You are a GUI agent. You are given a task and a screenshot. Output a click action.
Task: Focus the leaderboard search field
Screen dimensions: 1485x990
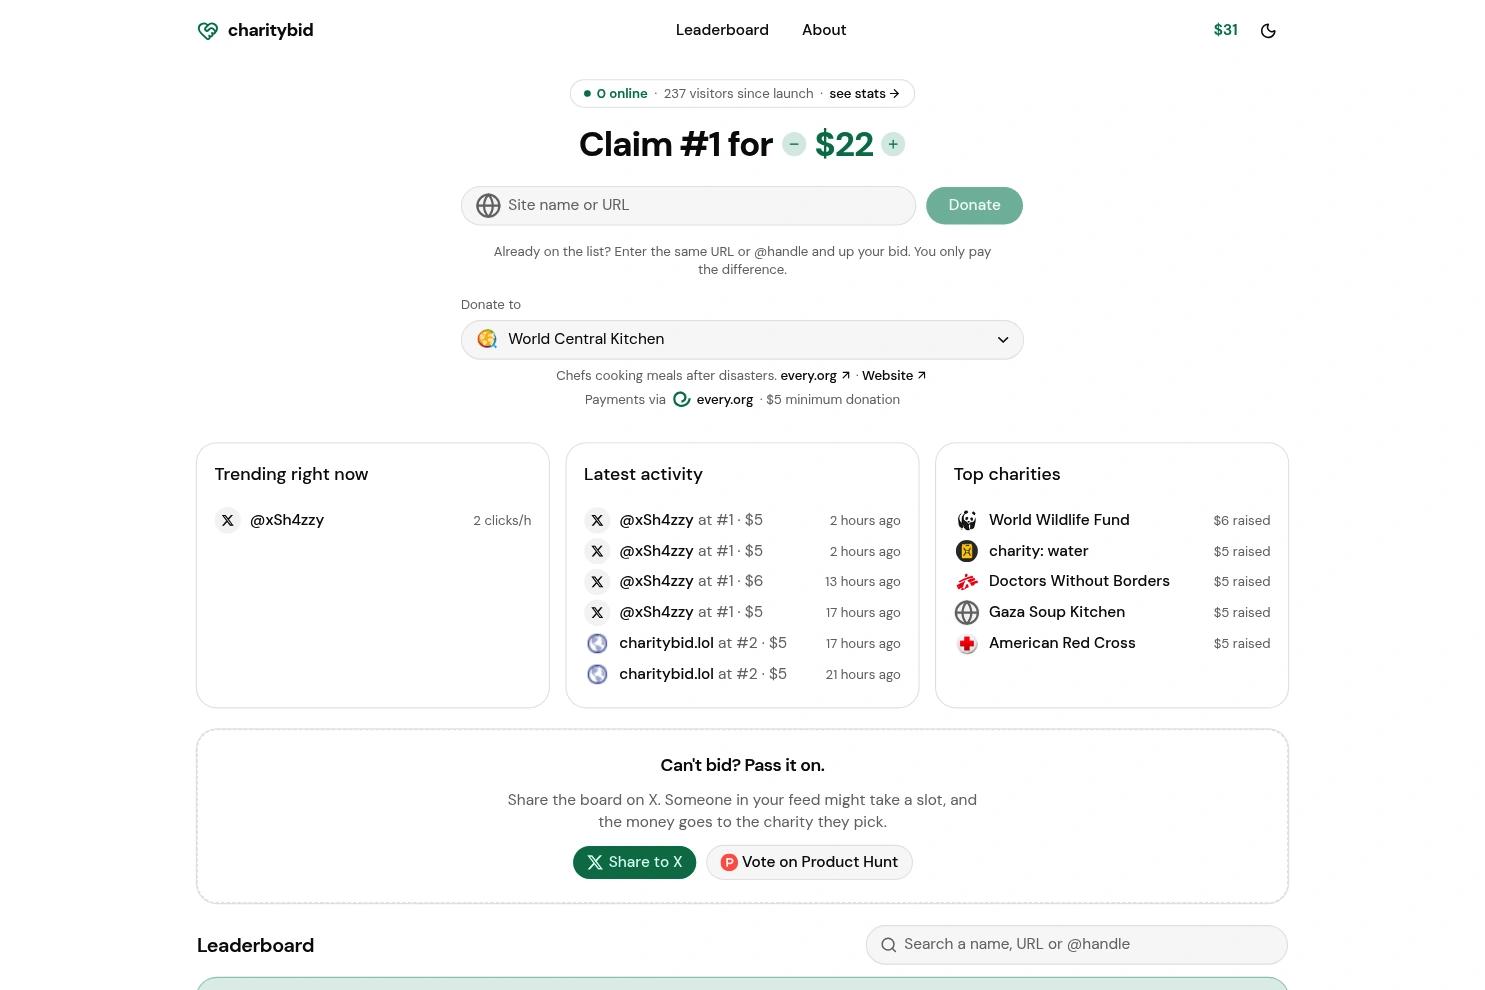[x=1076, y=945]
